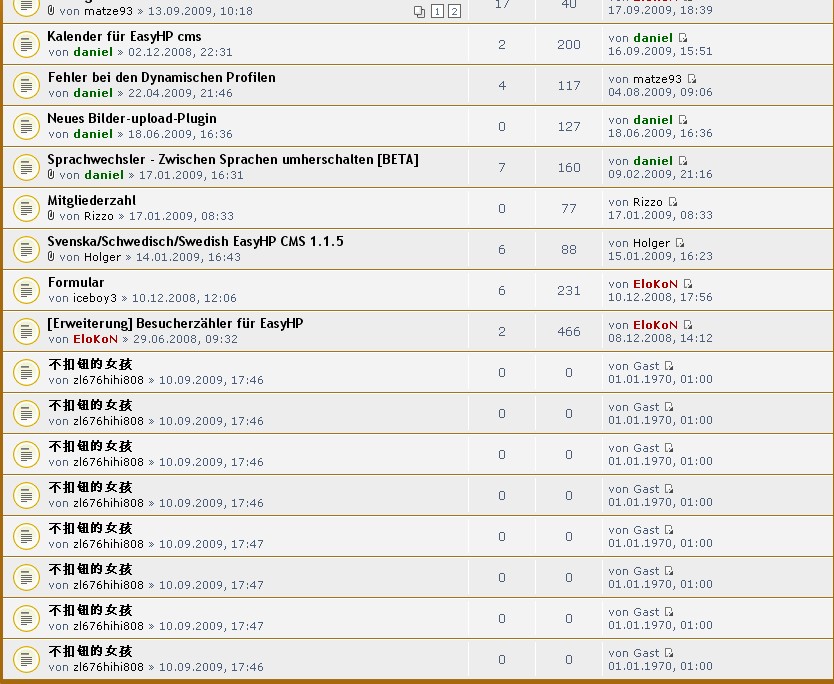The image size is (834, 684).
Task: Open author EloKoN's profile under Besucherzähler topic
Action: tap(95, 339)
